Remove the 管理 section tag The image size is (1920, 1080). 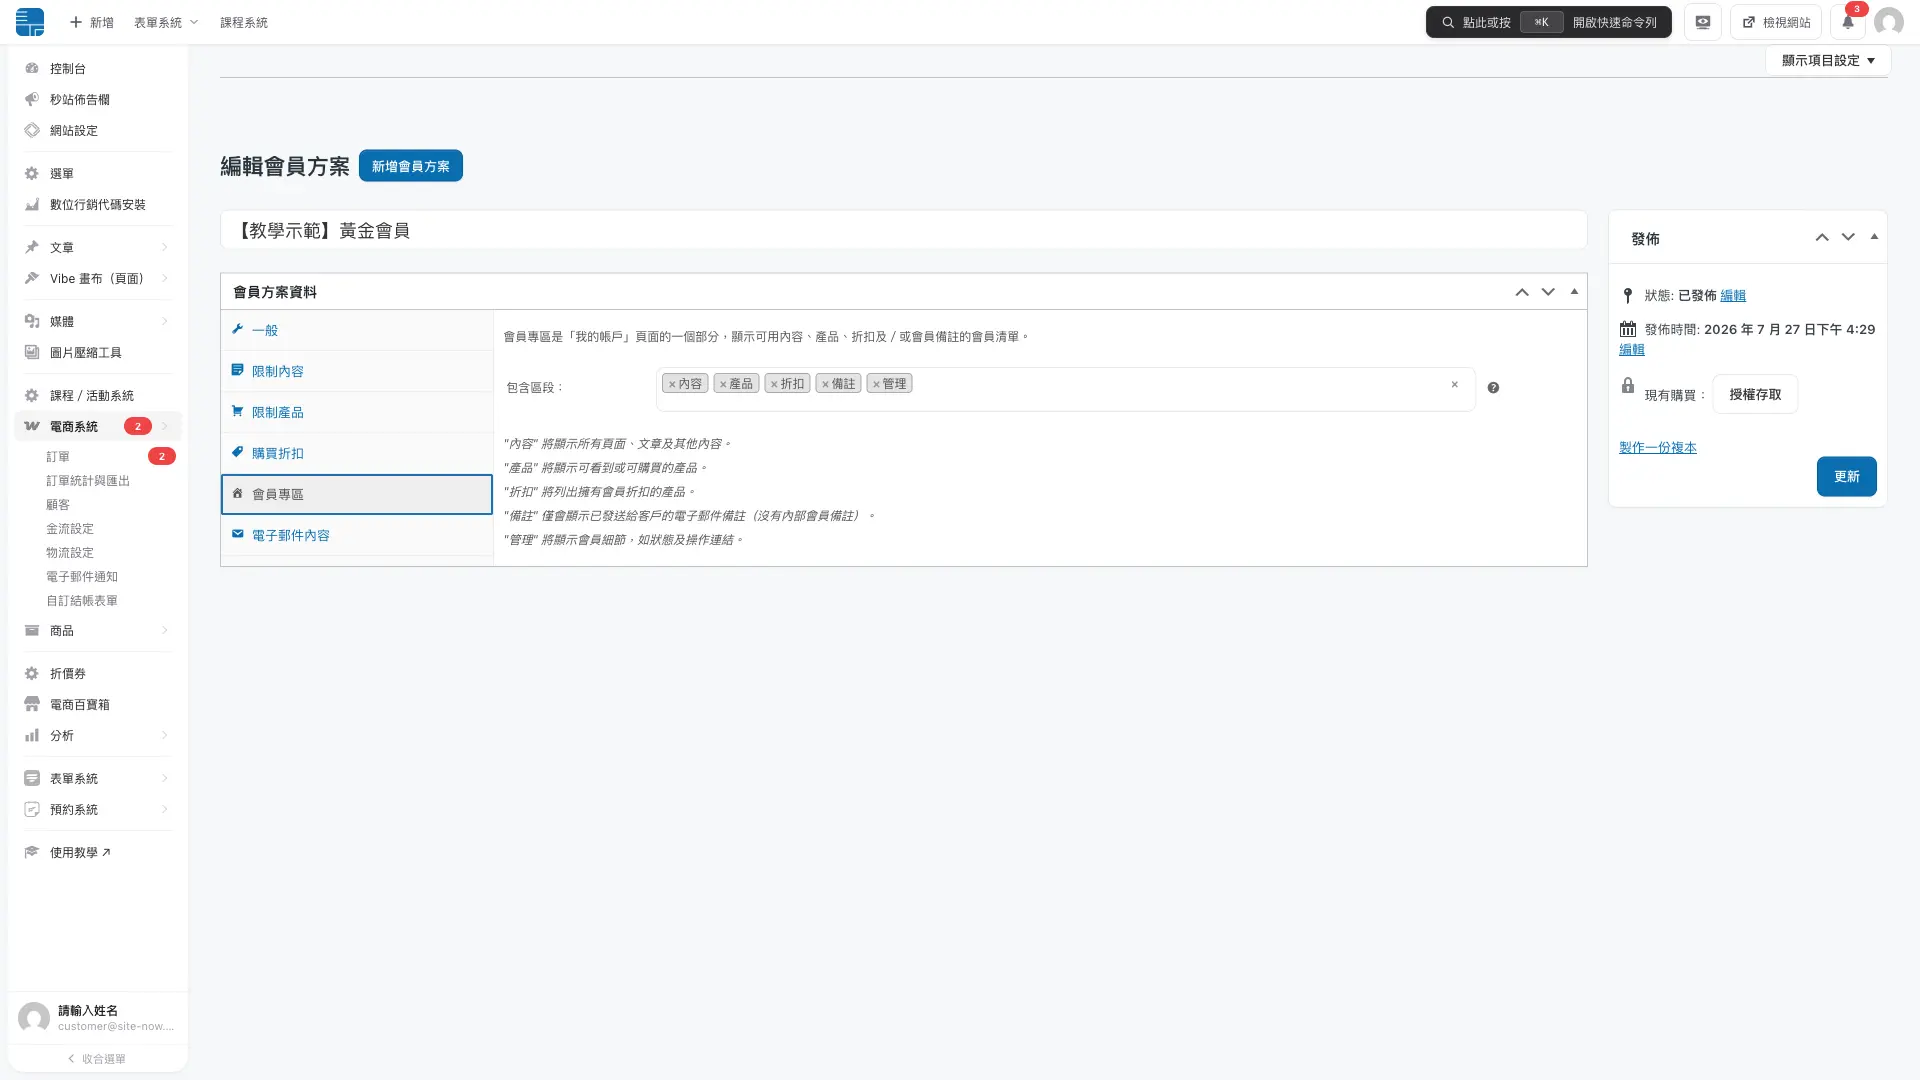coord(876,384)
